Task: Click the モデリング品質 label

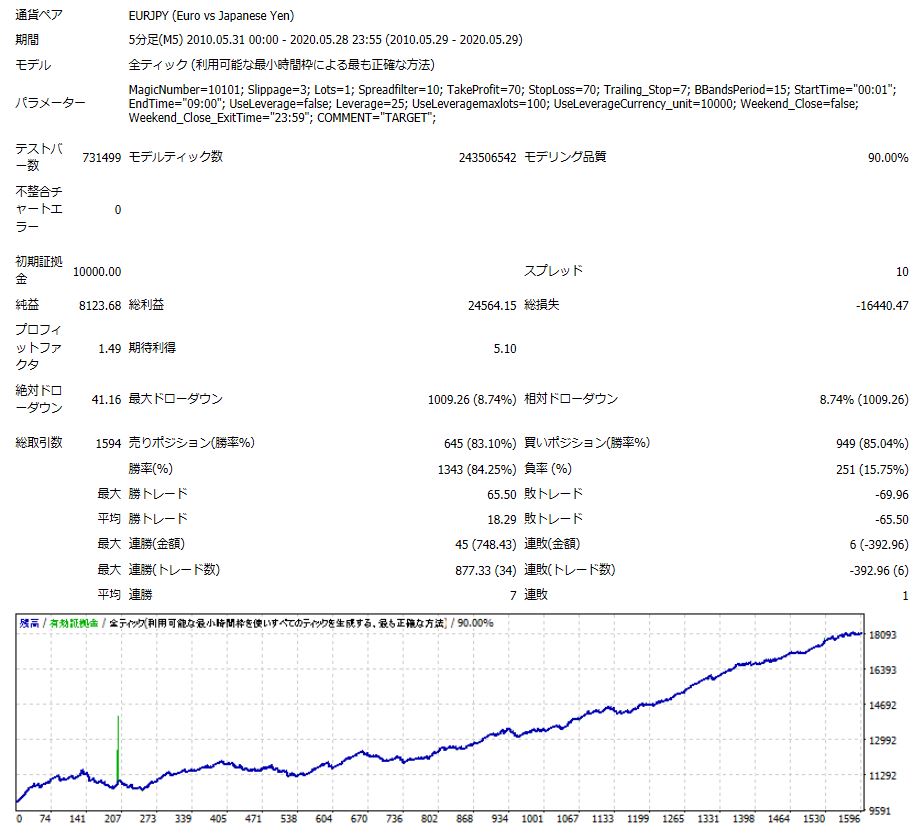Action: [565, 156]
